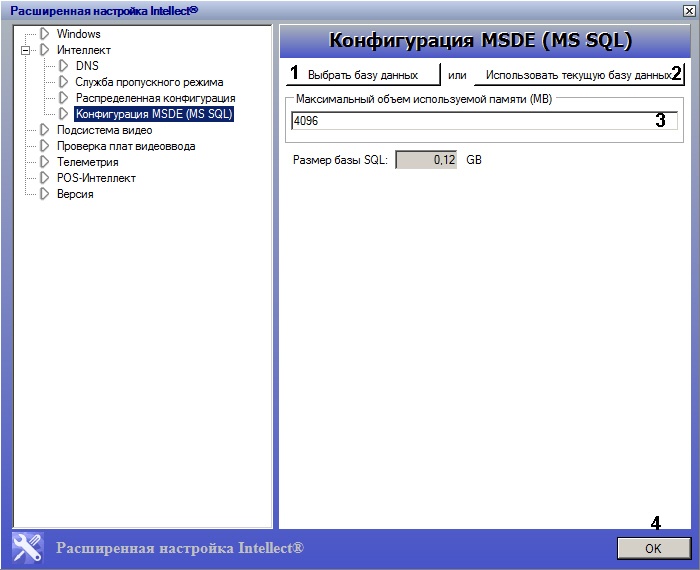
Task: Click the arrow icon next to DNS
Action: 63,66
